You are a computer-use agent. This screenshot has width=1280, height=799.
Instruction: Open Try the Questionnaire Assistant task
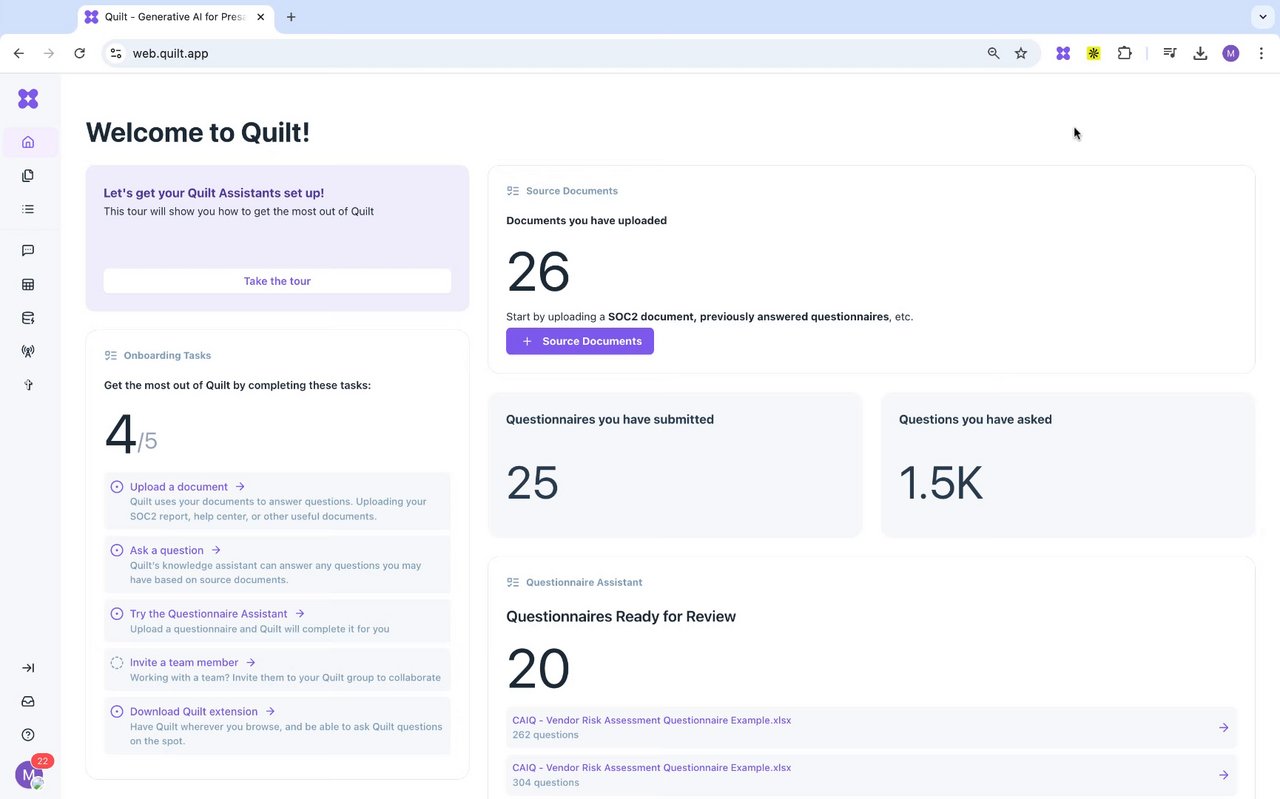click(x=278, y=621)
